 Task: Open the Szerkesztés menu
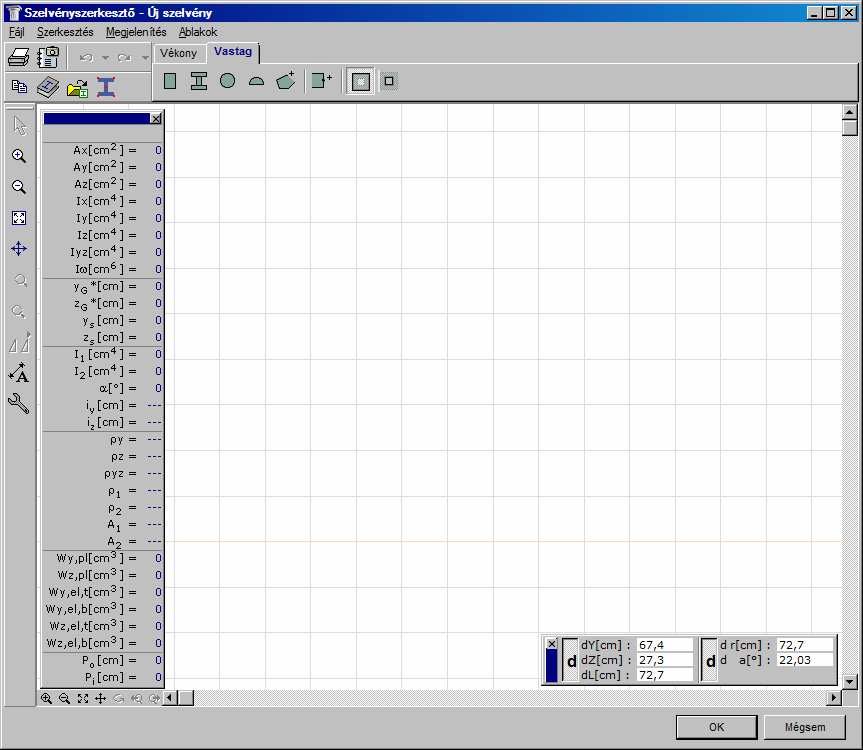coord(65,32)
